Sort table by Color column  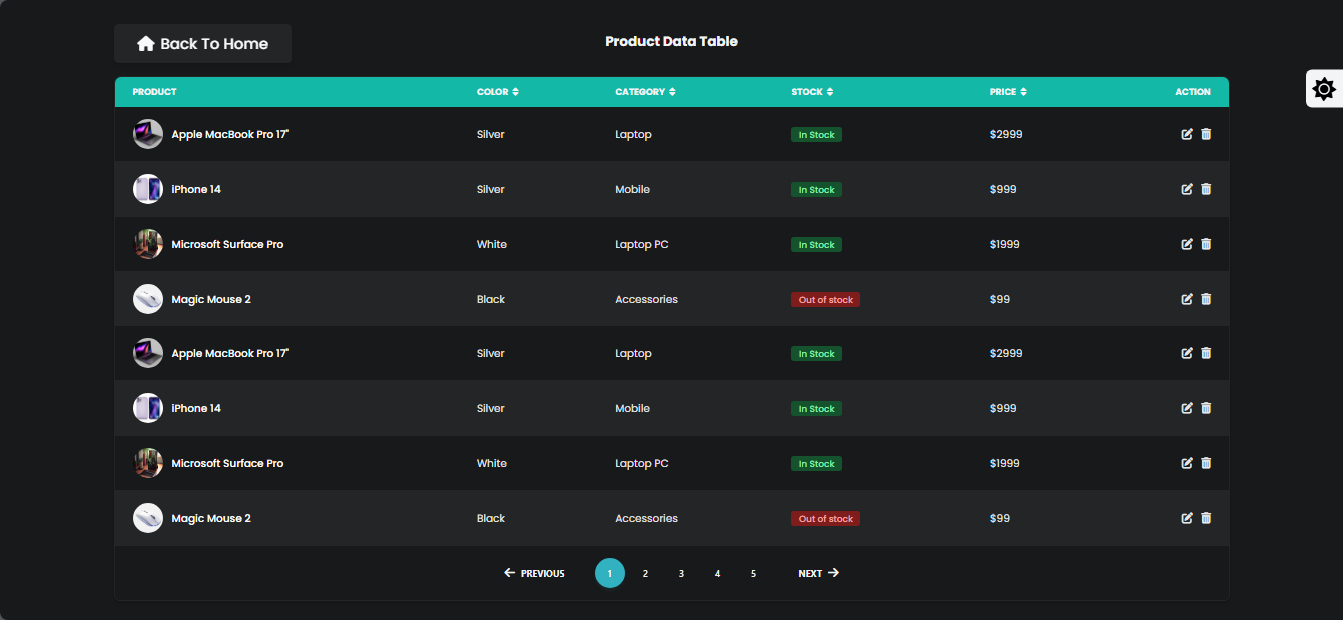coord(515,92)
